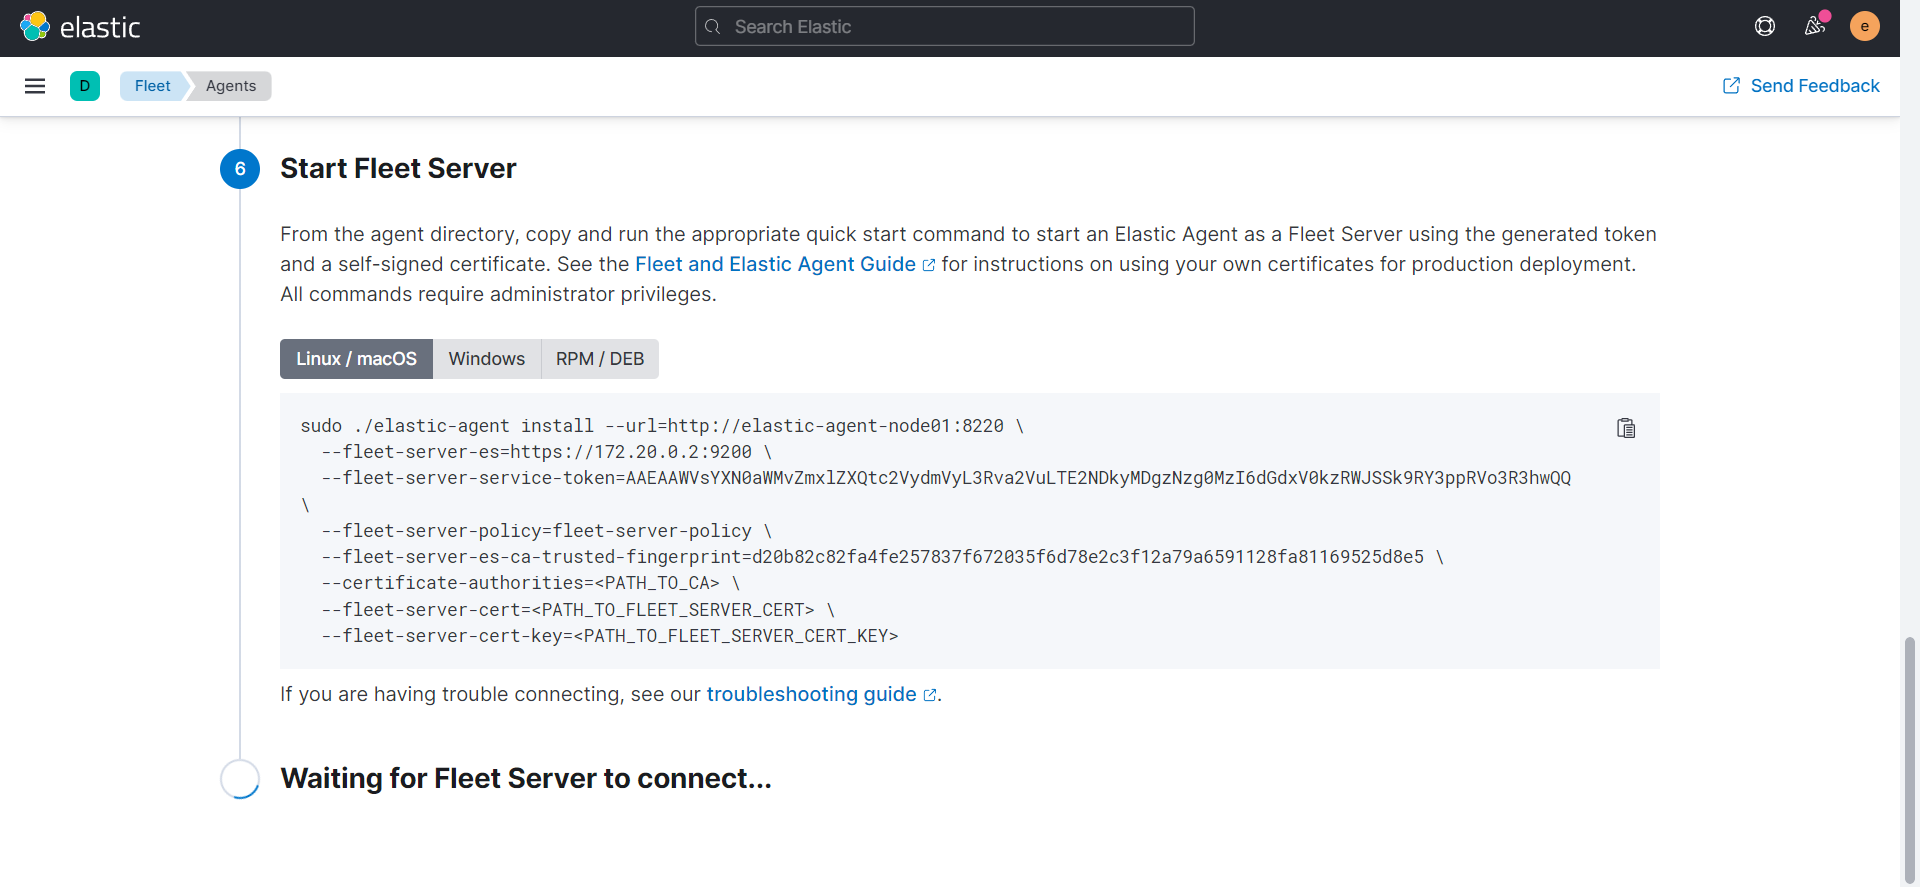This screenshot has height=887, width=1920.
Task: Click the --certificate-authorities command line
Action: (531, 583)
